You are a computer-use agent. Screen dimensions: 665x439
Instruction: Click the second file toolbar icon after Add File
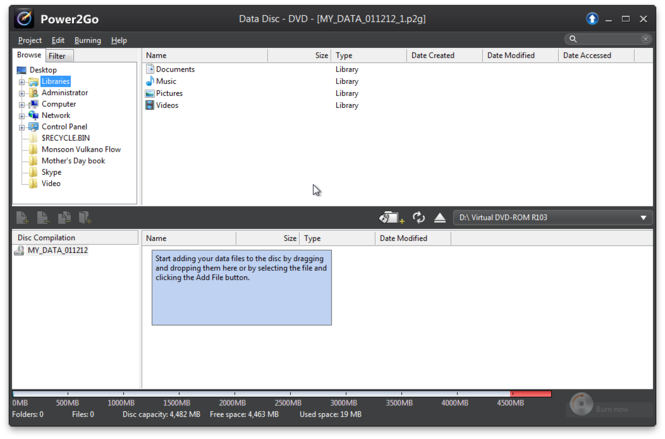[x=43, y=218]
